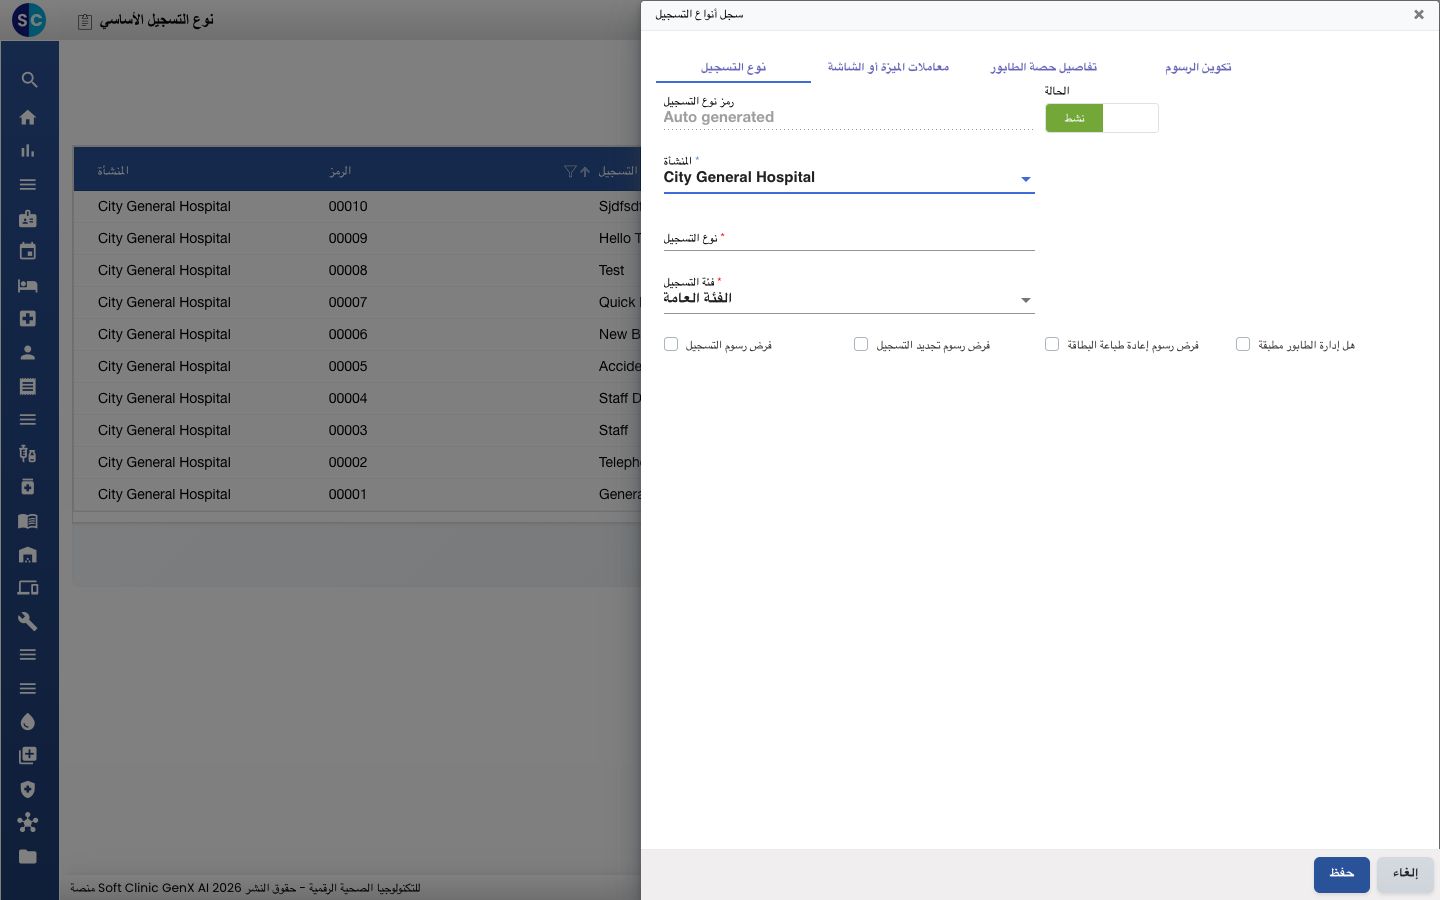Open the shield with cross icon

pyautogui.click(x=28, y=789)
